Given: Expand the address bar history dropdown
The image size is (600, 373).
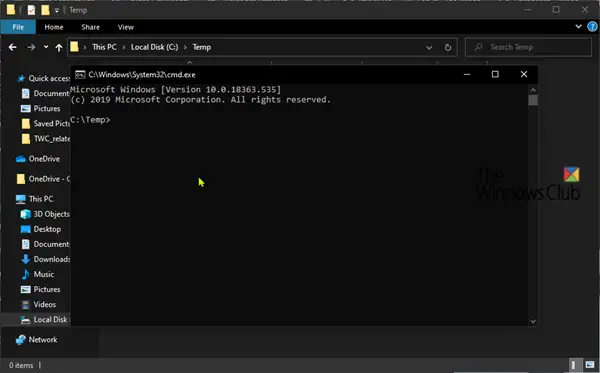Looking at the screenshot, I should [429, 47].
